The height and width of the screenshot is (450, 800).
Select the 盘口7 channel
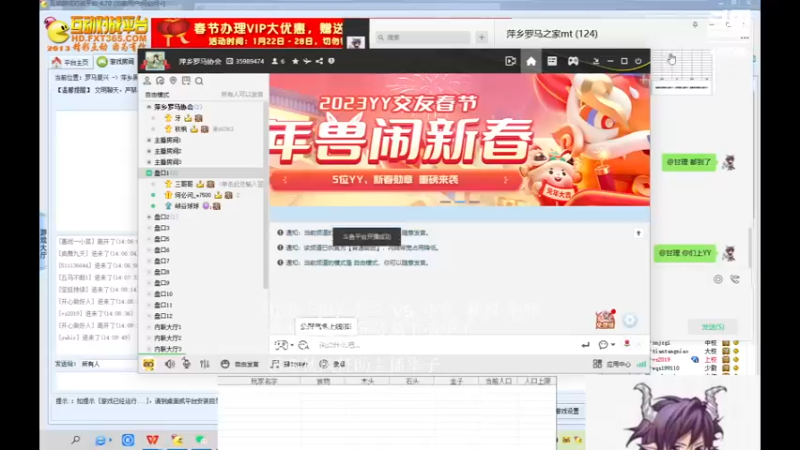coord(162,261)
